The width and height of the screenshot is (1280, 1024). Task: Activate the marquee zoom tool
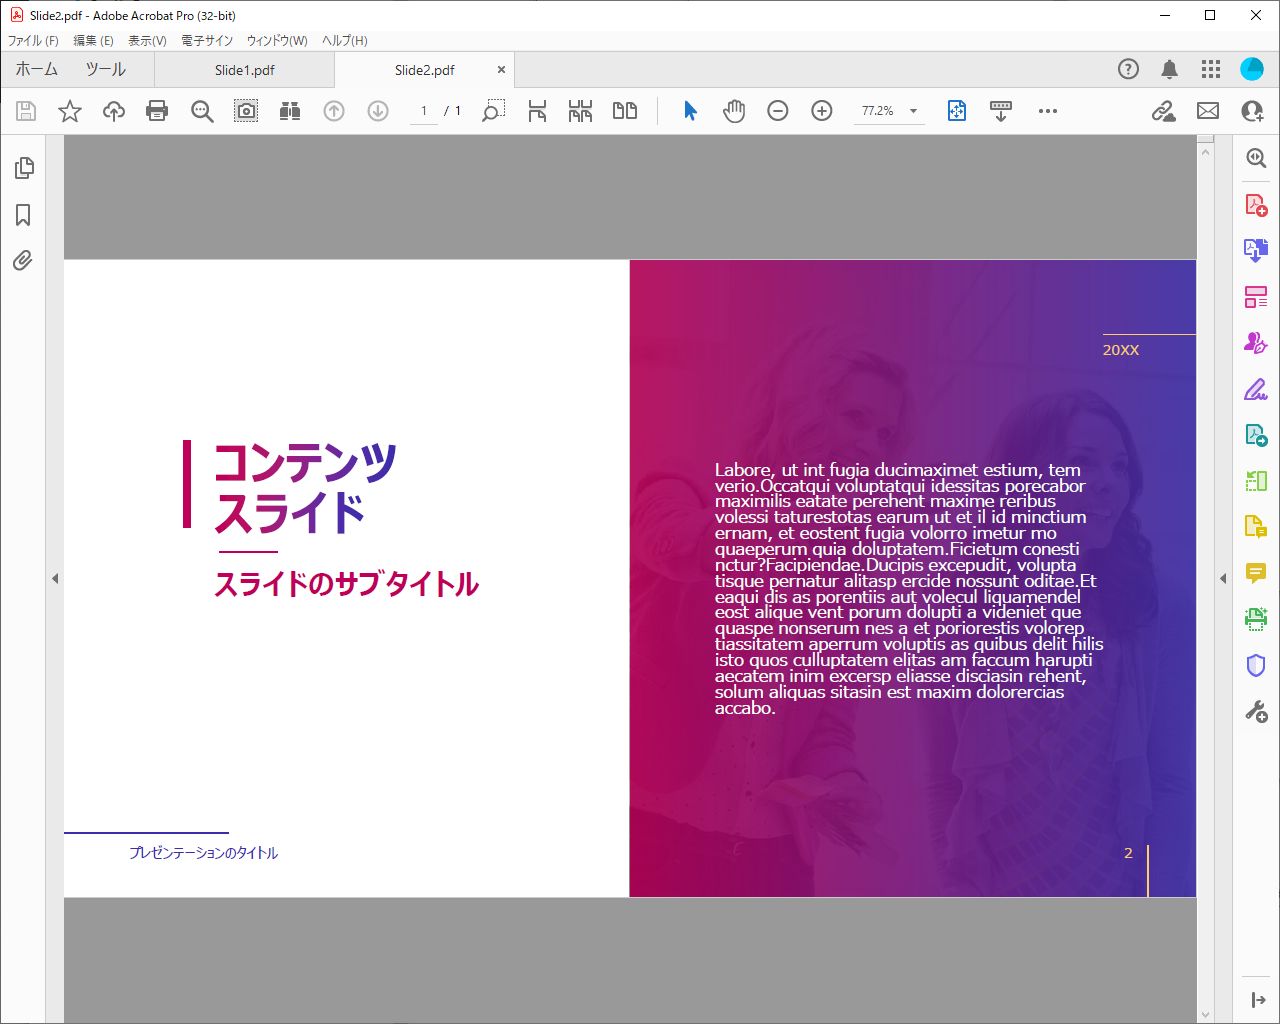[493, 111]
